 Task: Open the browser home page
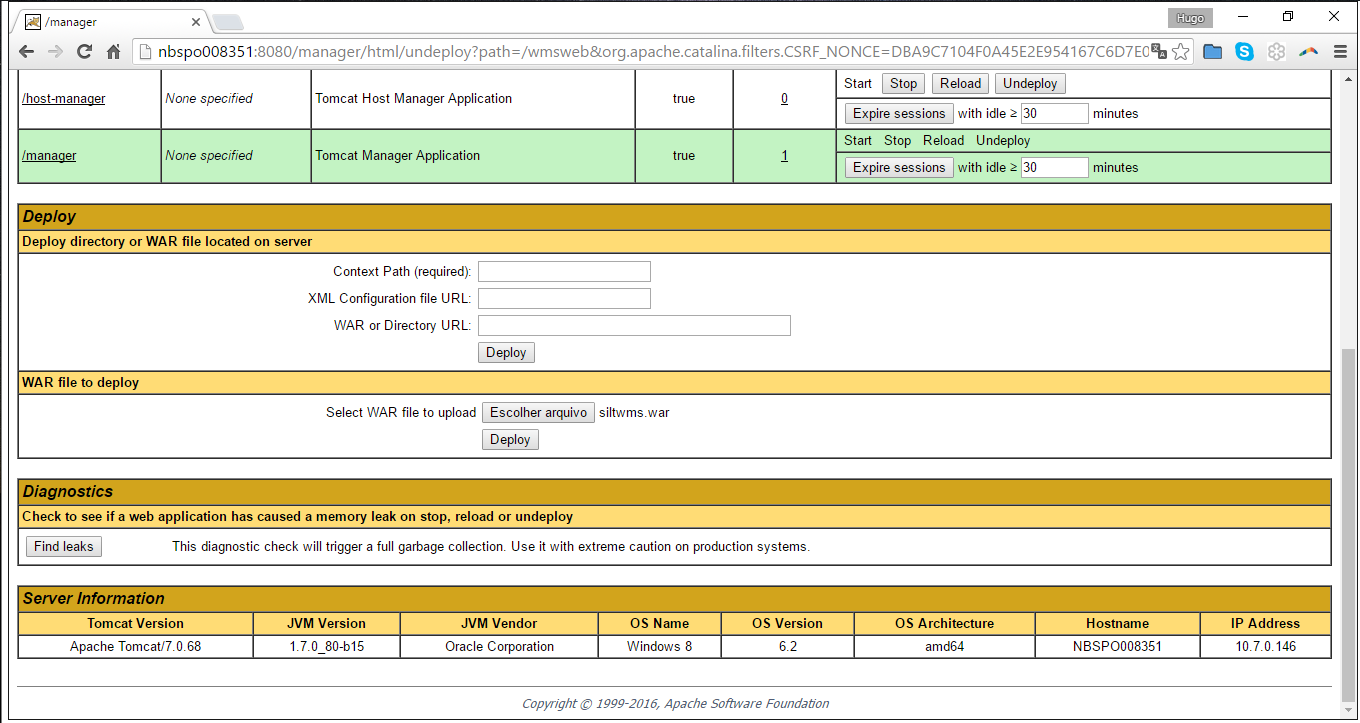coord(113,52)
